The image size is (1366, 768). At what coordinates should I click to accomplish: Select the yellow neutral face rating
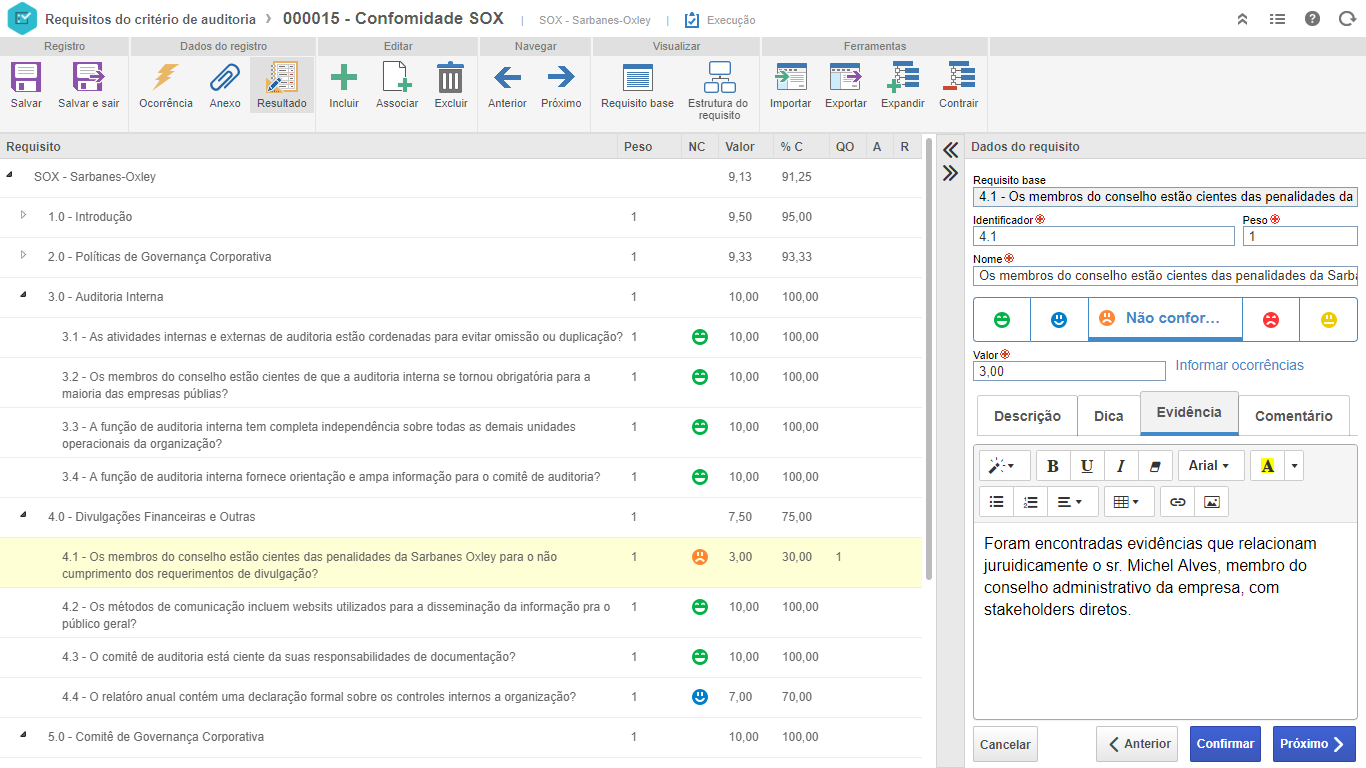(x=1328, y=320)
